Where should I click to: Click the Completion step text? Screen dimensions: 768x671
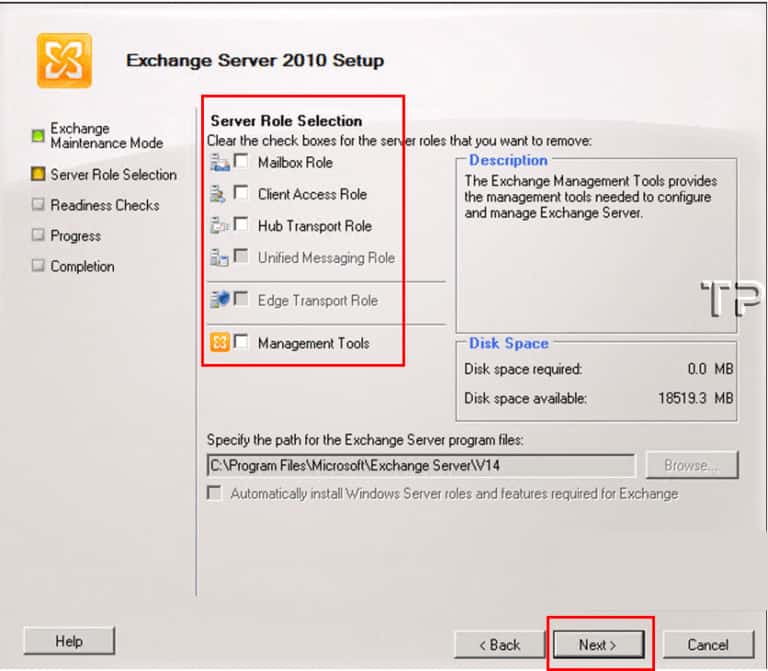coord(82,266)
